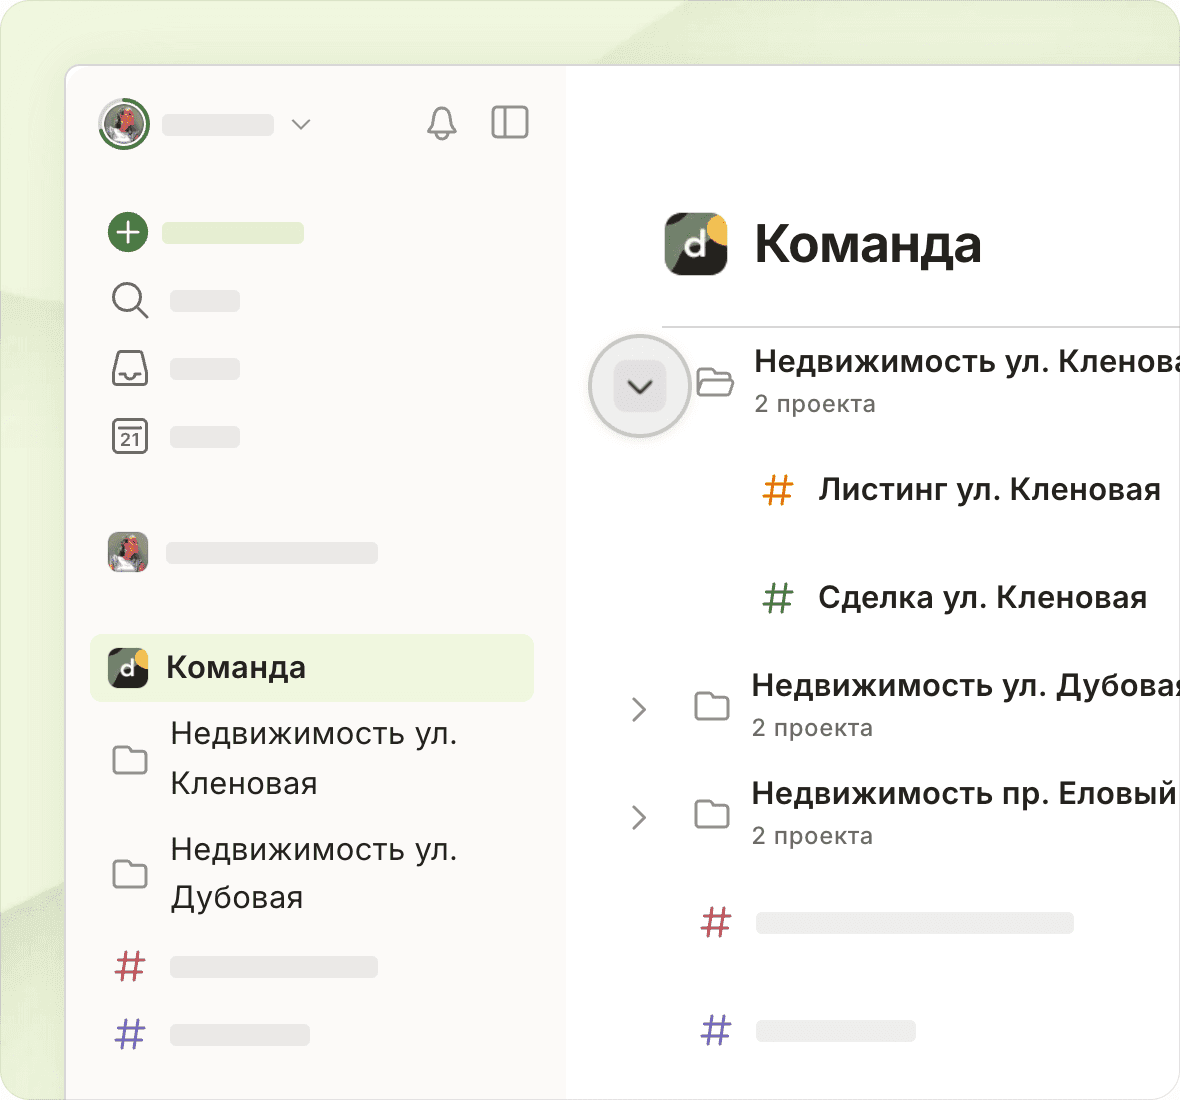
Task: Expand the Недвижимость ул. Дубовая folder
Action: click(x=639, y=709)
